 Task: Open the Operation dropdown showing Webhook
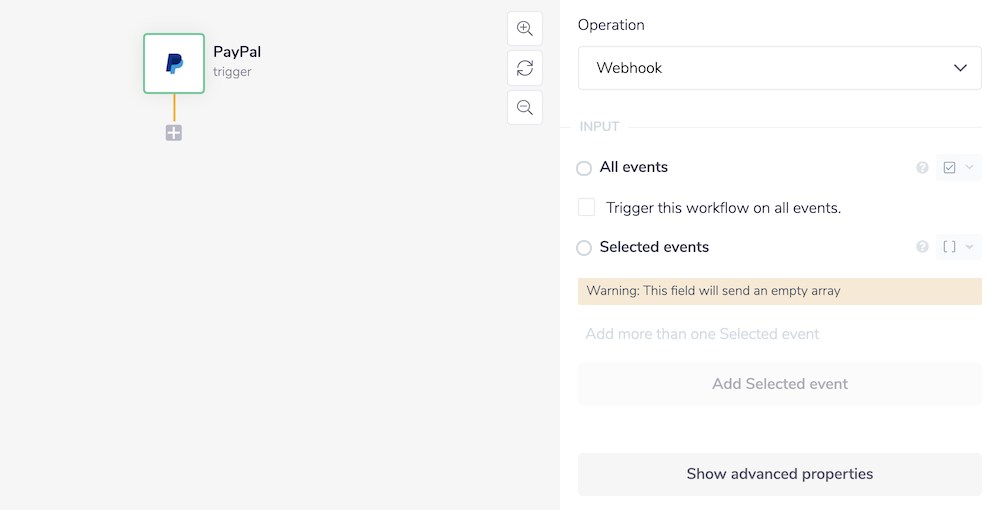[779, 68]
